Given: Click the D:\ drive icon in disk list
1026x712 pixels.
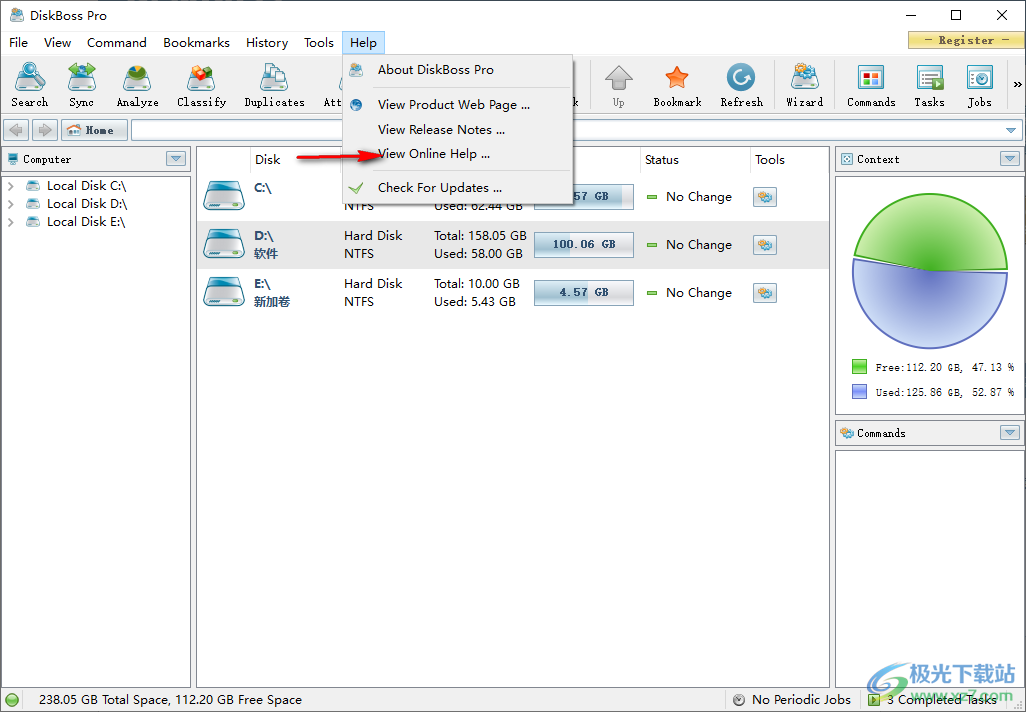Looking at the screenshot, I should (x=224, y=244).
